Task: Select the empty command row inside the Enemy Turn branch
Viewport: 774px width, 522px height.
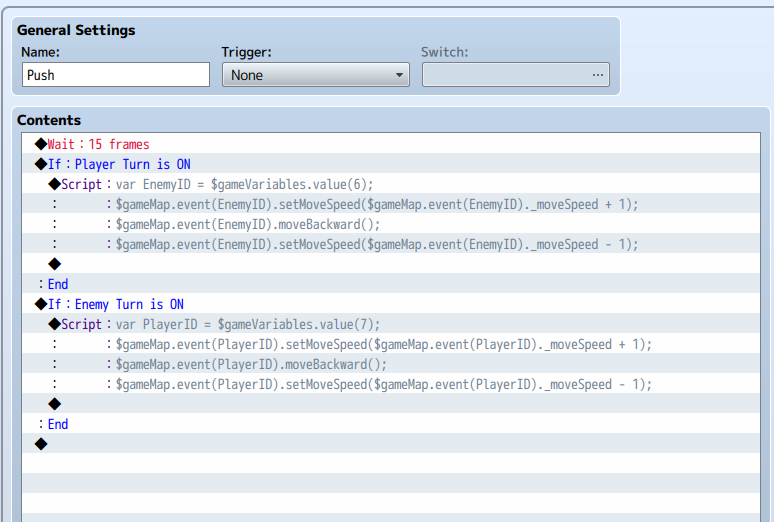Action: coord(391,404)
